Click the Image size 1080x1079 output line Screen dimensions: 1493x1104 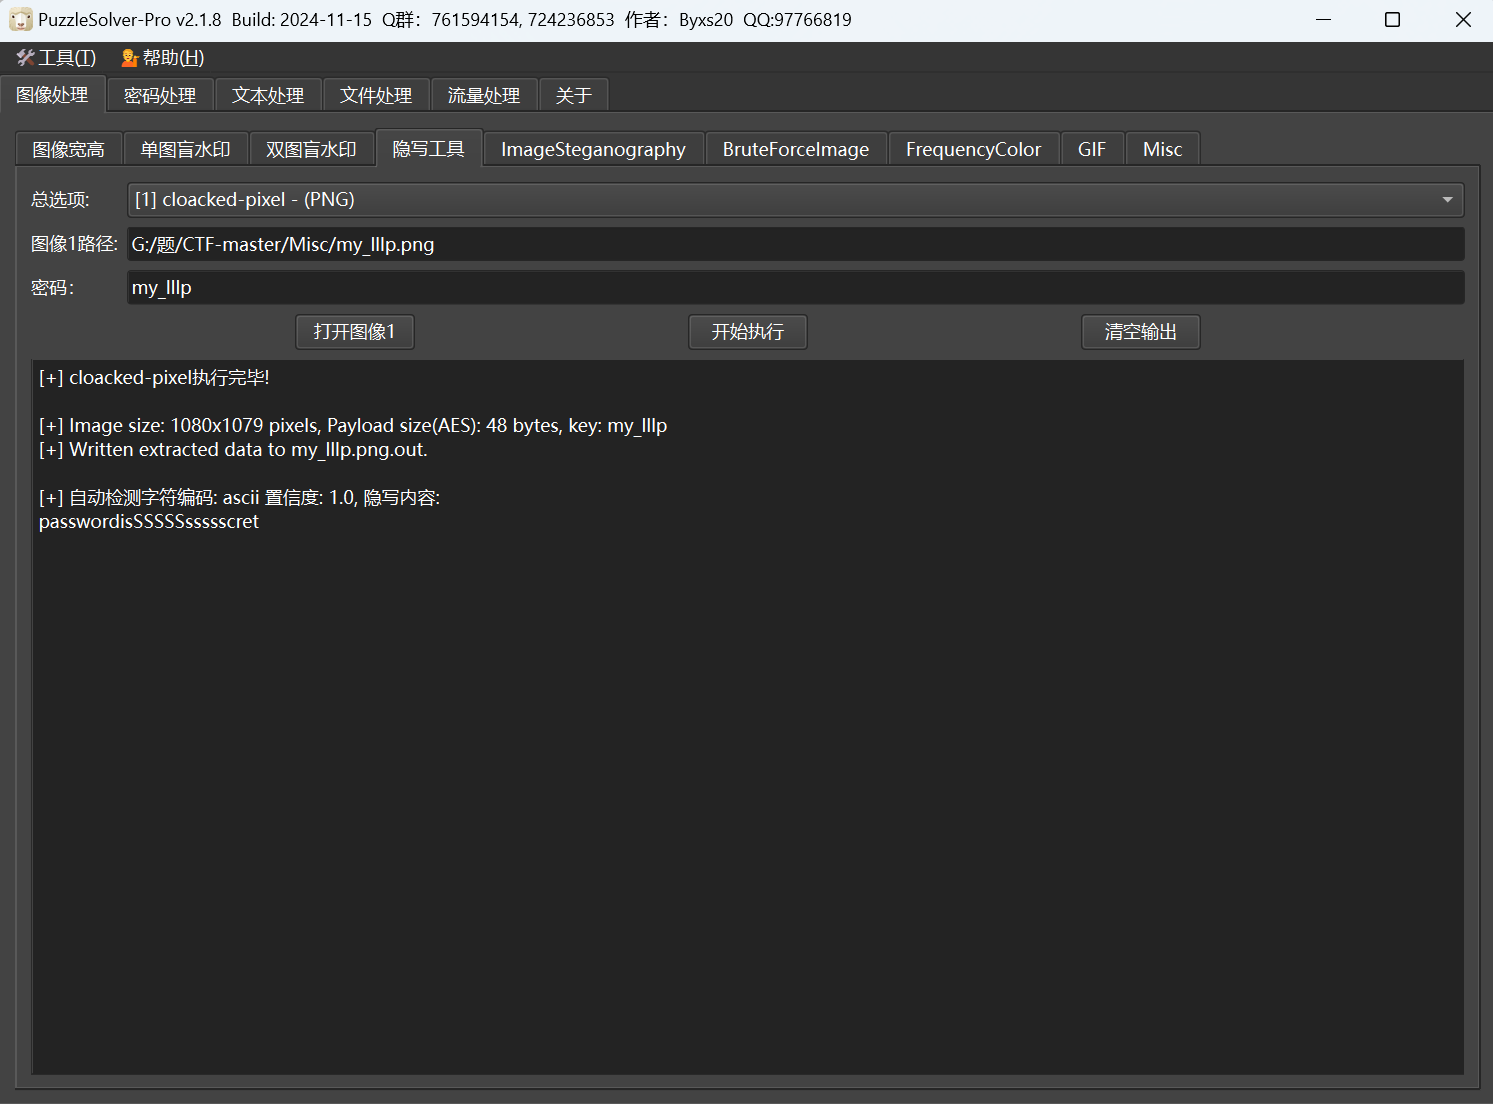[x=353, y=426]
